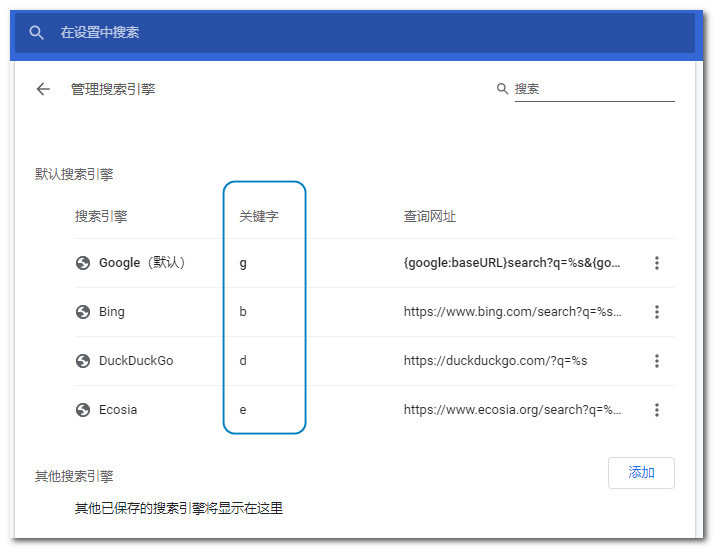Image resolution: width=714 pixels, height=549 pixels.
Task: Click the keyword 'b' for Bing
Action: [243, 312]
